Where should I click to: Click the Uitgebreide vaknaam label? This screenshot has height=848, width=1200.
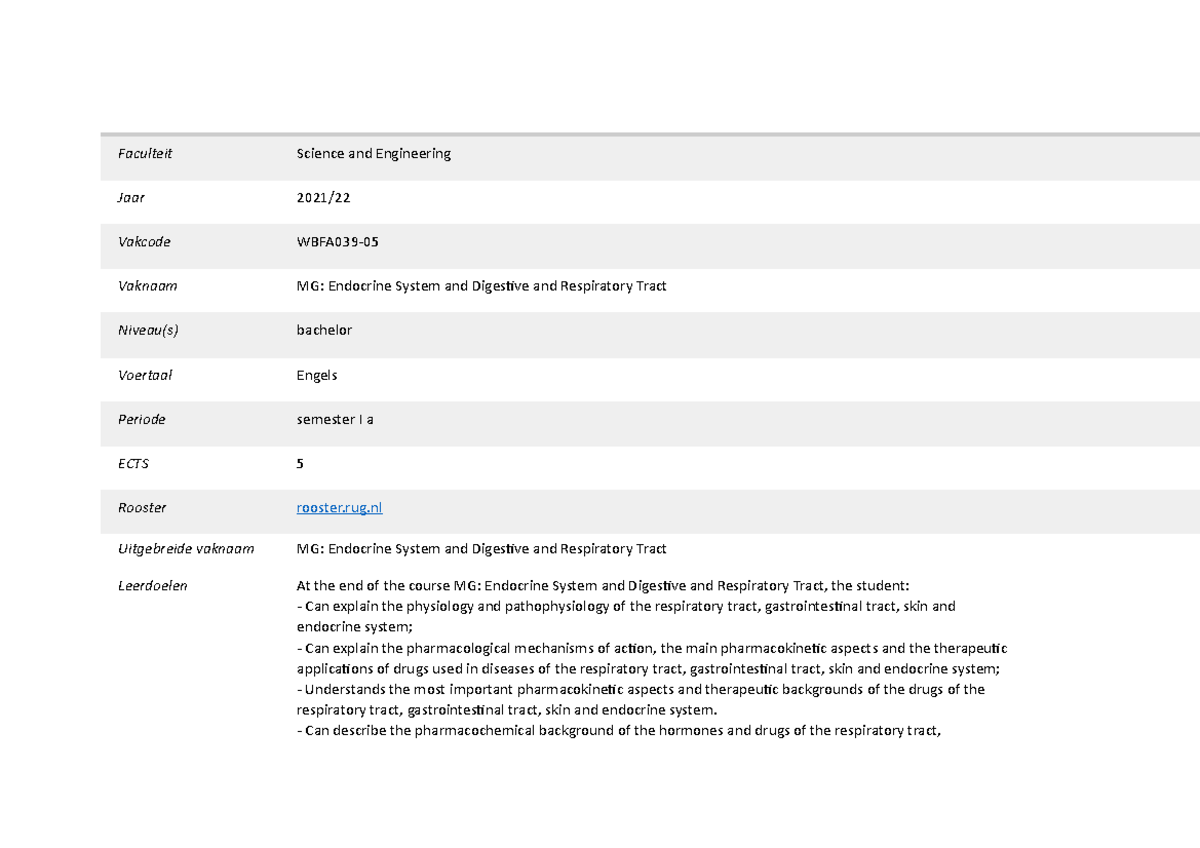click(186, 549)
